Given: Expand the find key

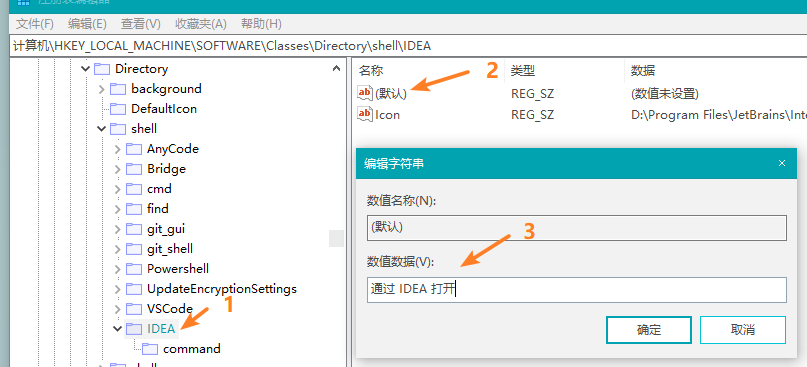Looking at the screenshot, I should tap(117, 209).
